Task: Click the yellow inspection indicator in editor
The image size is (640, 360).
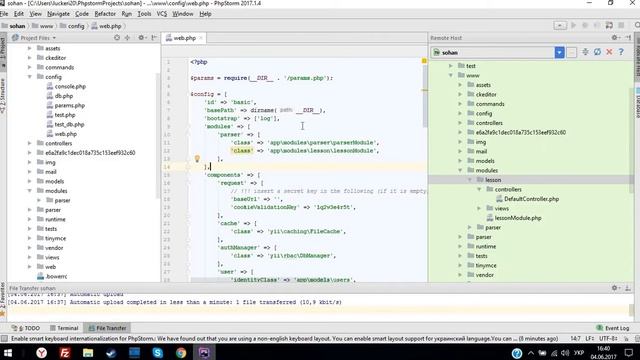Action: pyautogui.click(x=424, y=61)
